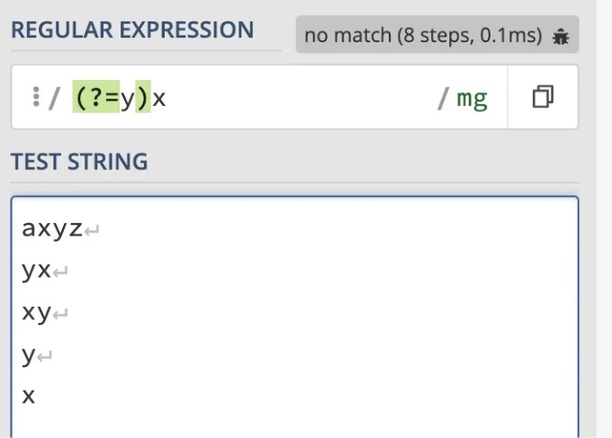Click the no match status badge

point(437,34)
